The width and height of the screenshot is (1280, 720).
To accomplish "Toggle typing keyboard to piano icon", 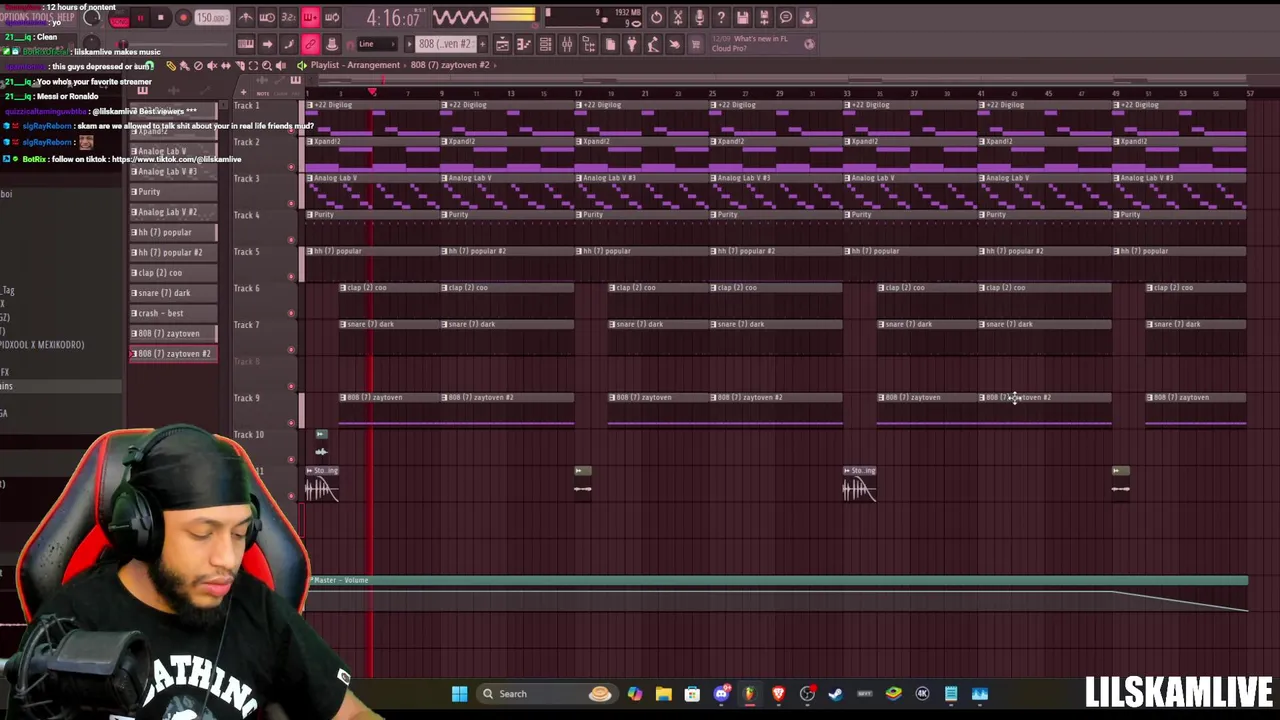I will [246, 44].
